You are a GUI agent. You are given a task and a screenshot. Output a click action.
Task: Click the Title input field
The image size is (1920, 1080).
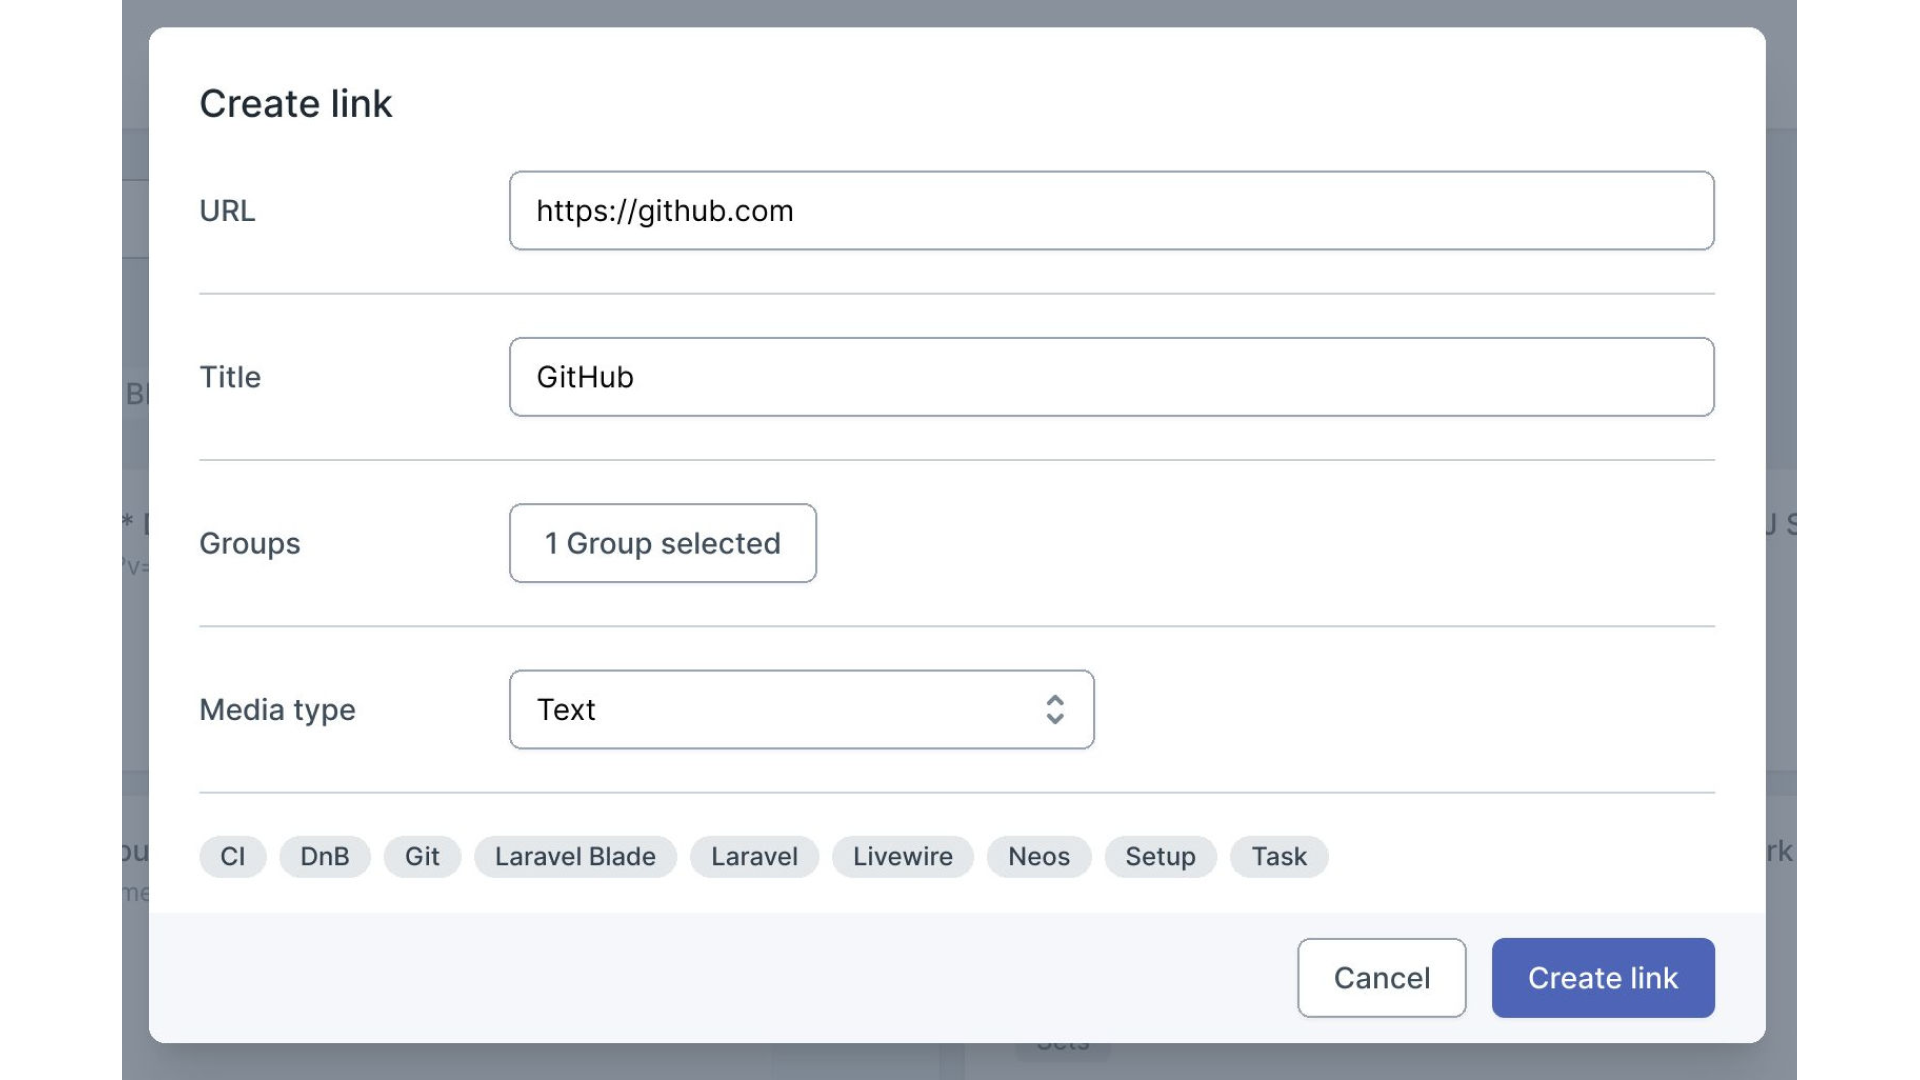pyautogui.click(x=1110, y=377)
